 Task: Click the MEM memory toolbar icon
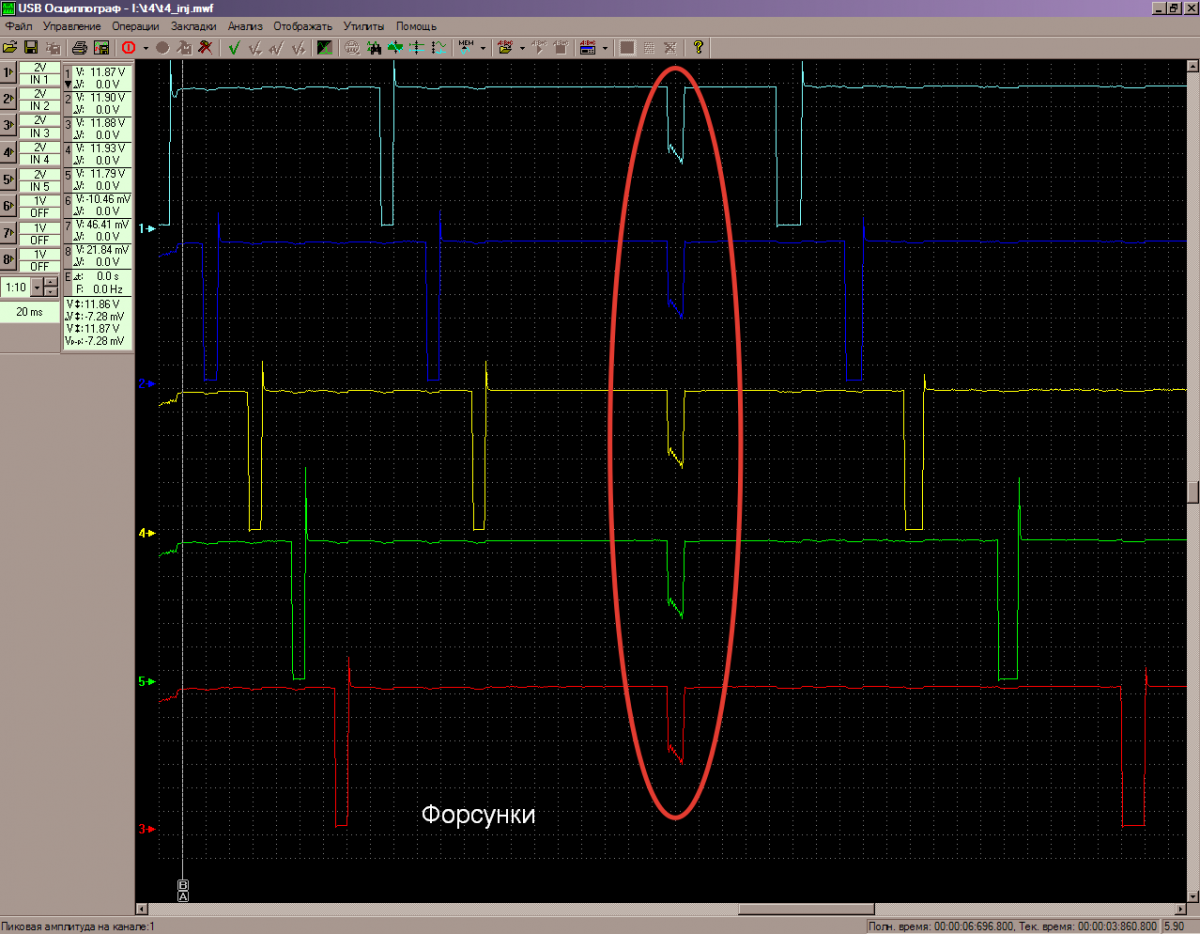click(x=465, y=47)
